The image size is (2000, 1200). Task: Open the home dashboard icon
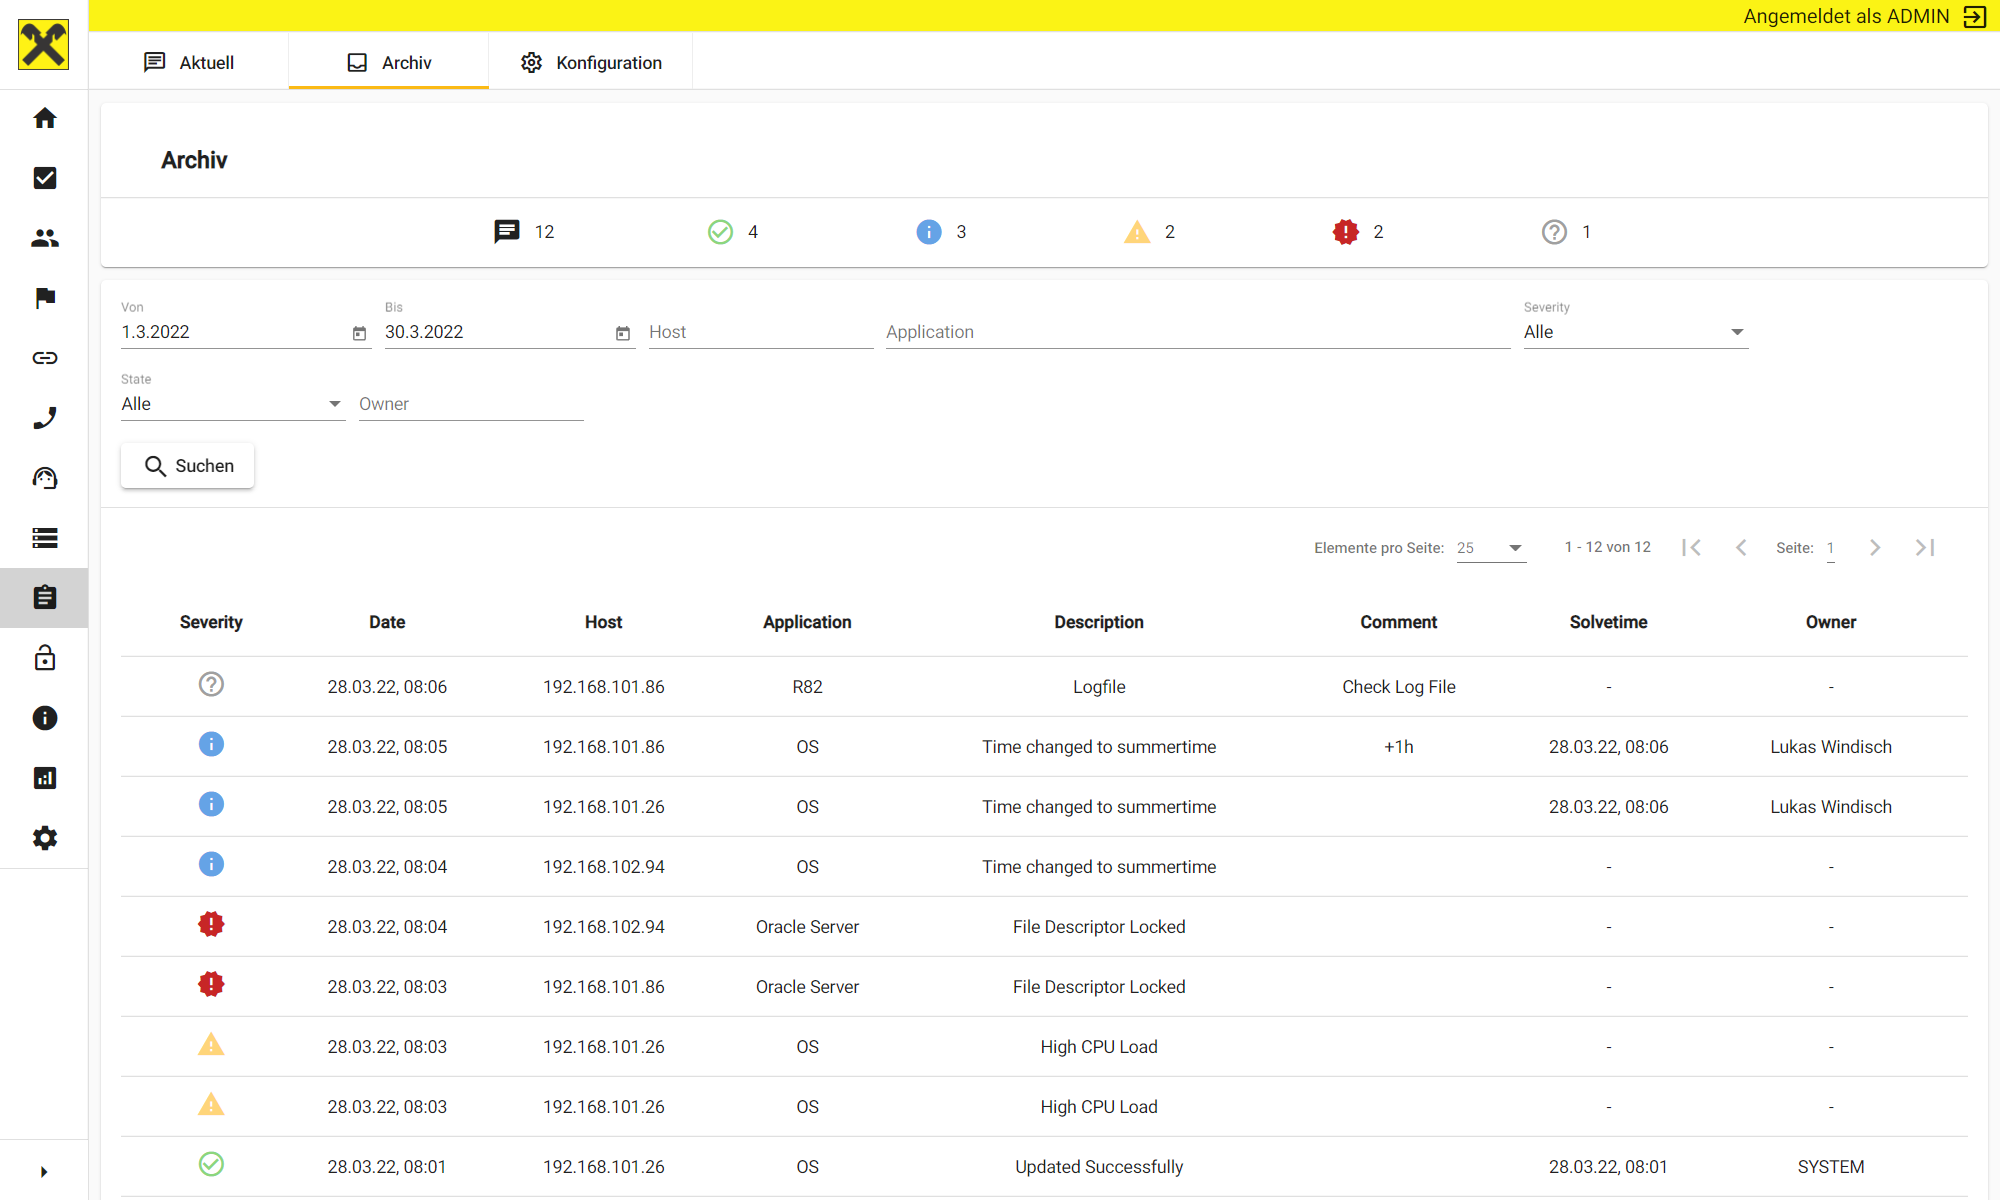(45, 118)
